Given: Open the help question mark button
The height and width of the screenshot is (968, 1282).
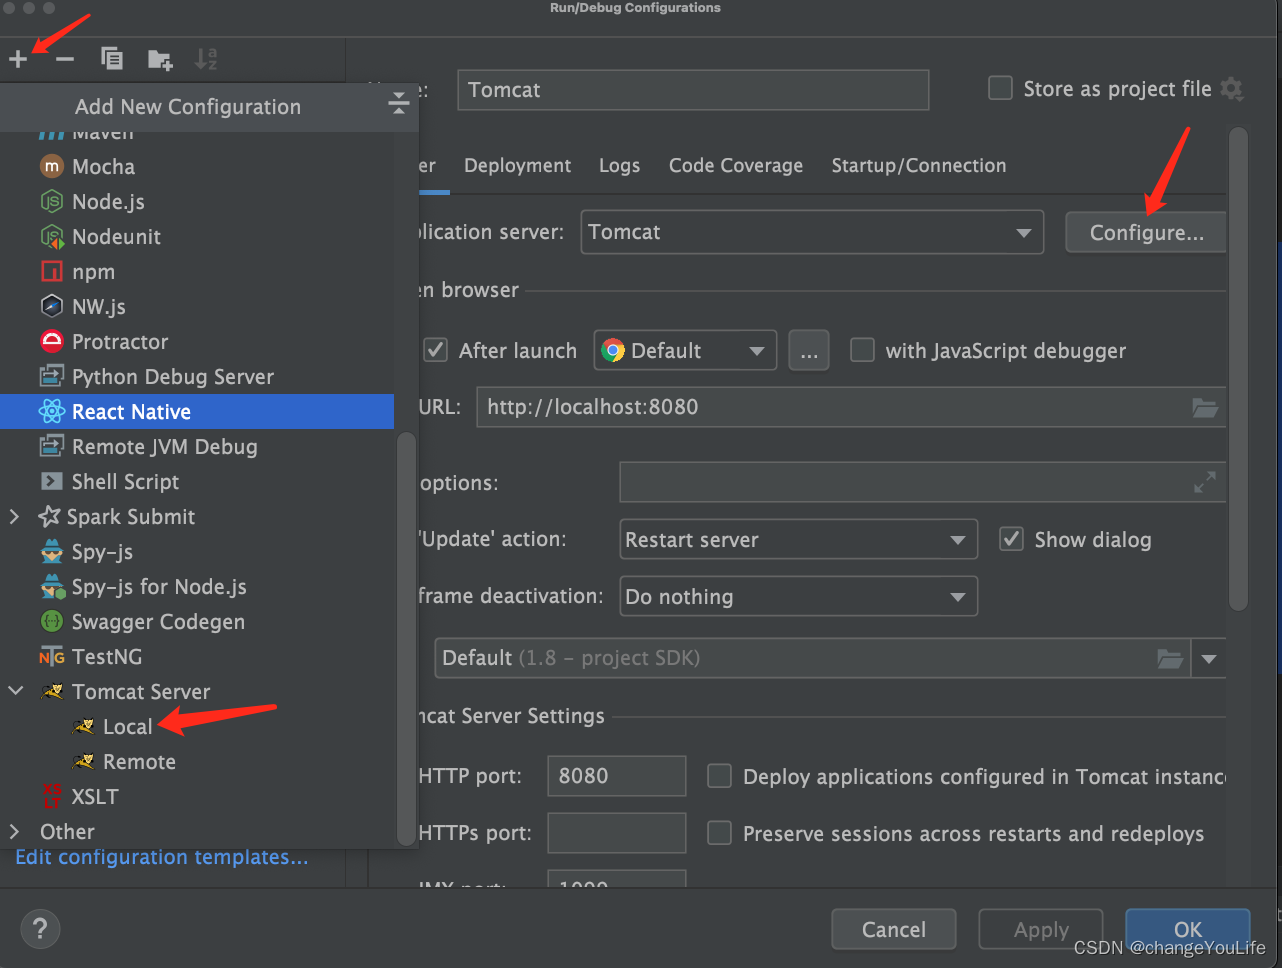Looking at the screenshot, I should point(40,929).
